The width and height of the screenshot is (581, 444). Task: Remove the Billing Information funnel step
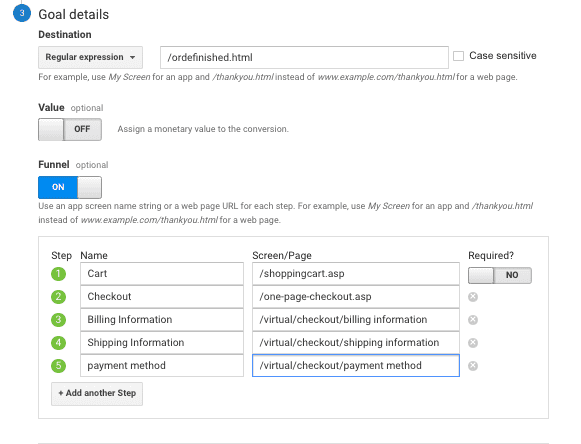(x=473, y=320)
